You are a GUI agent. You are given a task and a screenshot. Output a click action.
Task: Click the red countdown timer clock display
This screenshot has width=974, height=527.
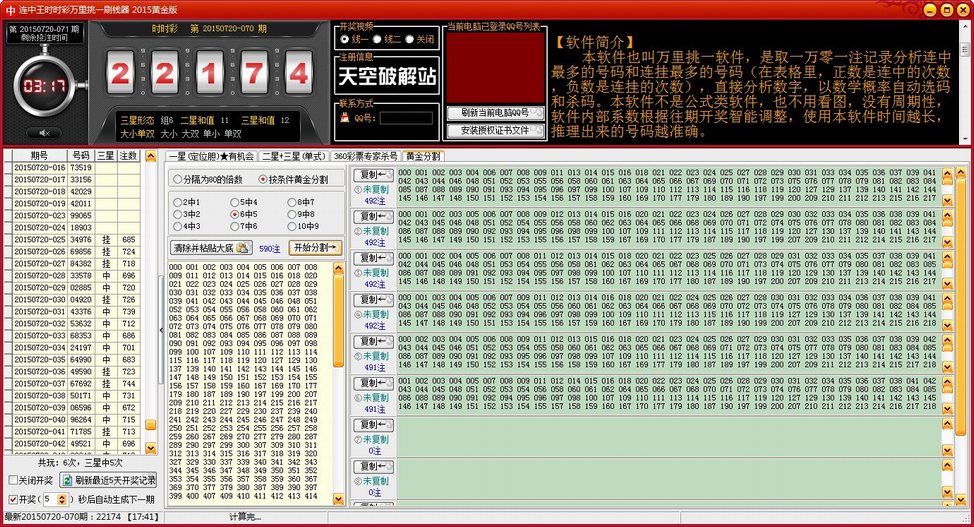click(x=44, y=86)
